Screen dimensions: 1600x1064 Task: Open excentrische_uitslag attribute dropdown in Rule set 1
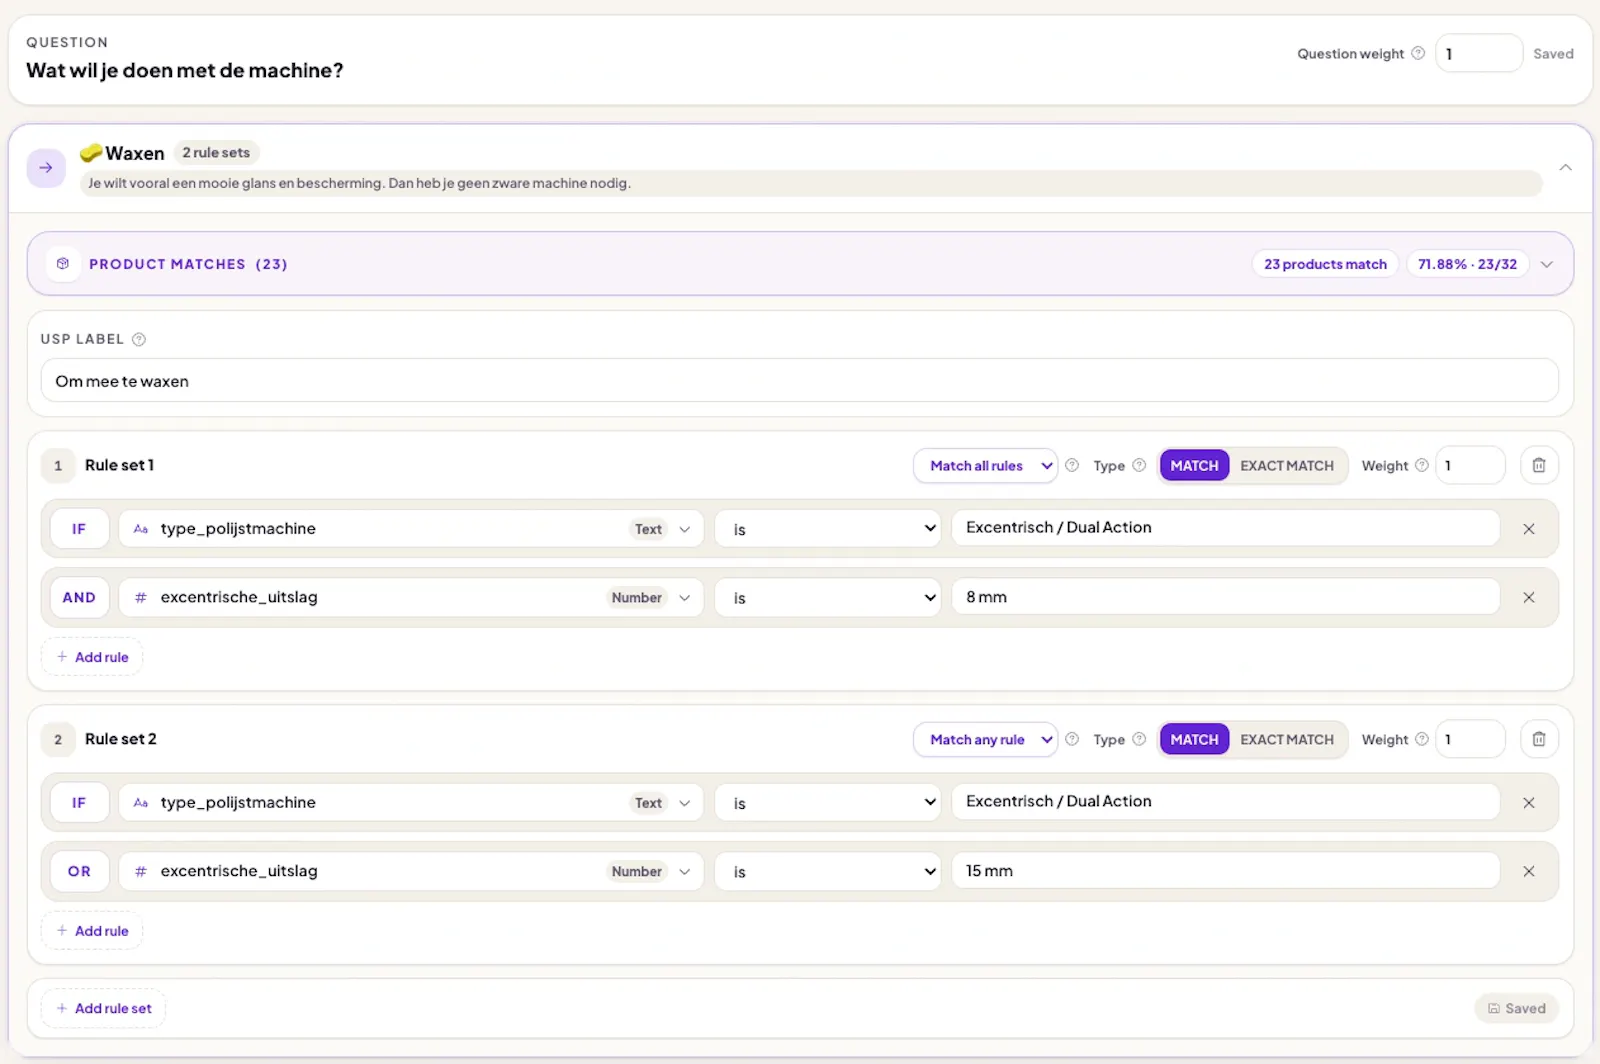[x=410, y=598]
